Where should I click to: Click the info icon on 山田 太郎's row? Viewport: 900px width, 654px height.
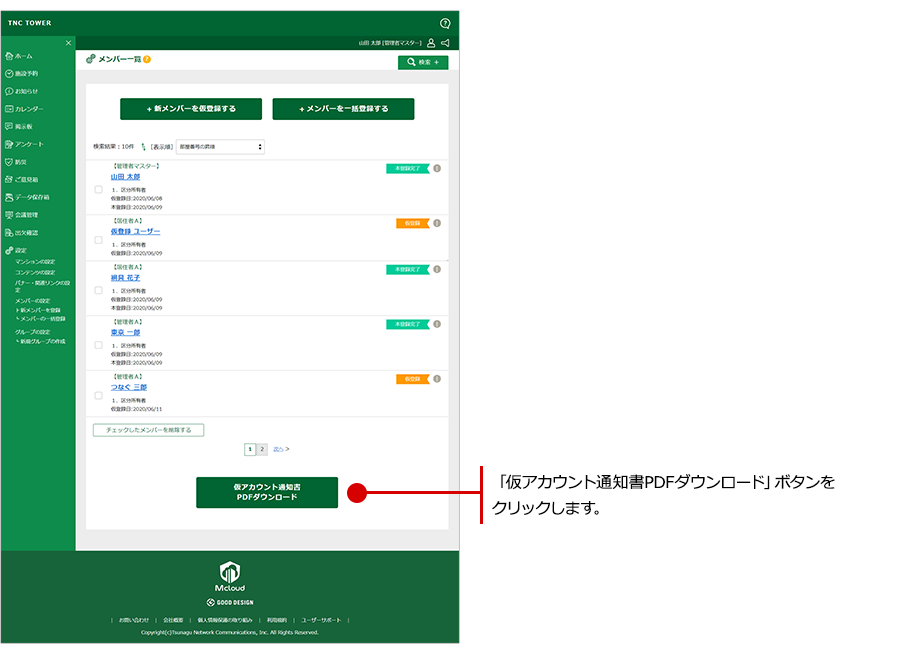[x=437, y=168]
